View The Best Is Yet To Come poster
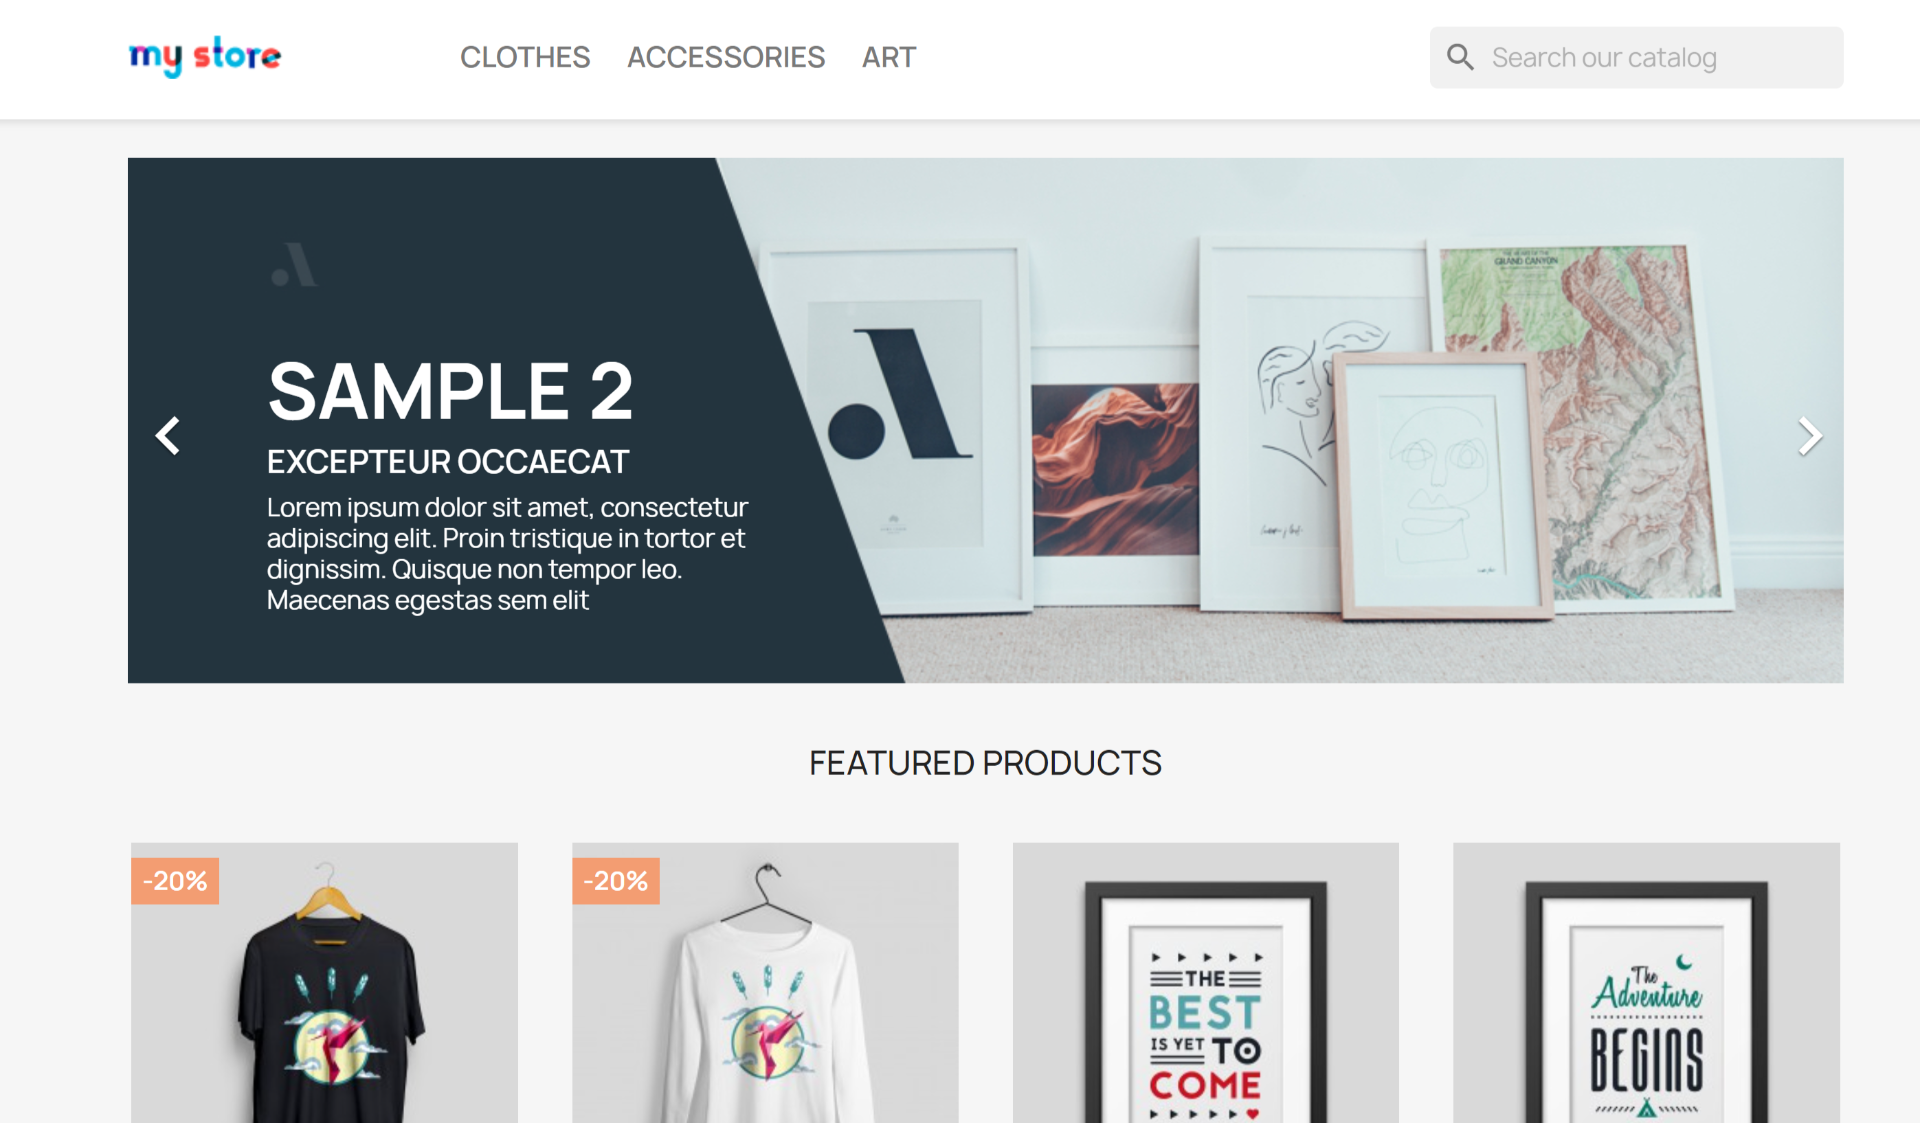1920x1123 pixels. (x=1206, y=983)
